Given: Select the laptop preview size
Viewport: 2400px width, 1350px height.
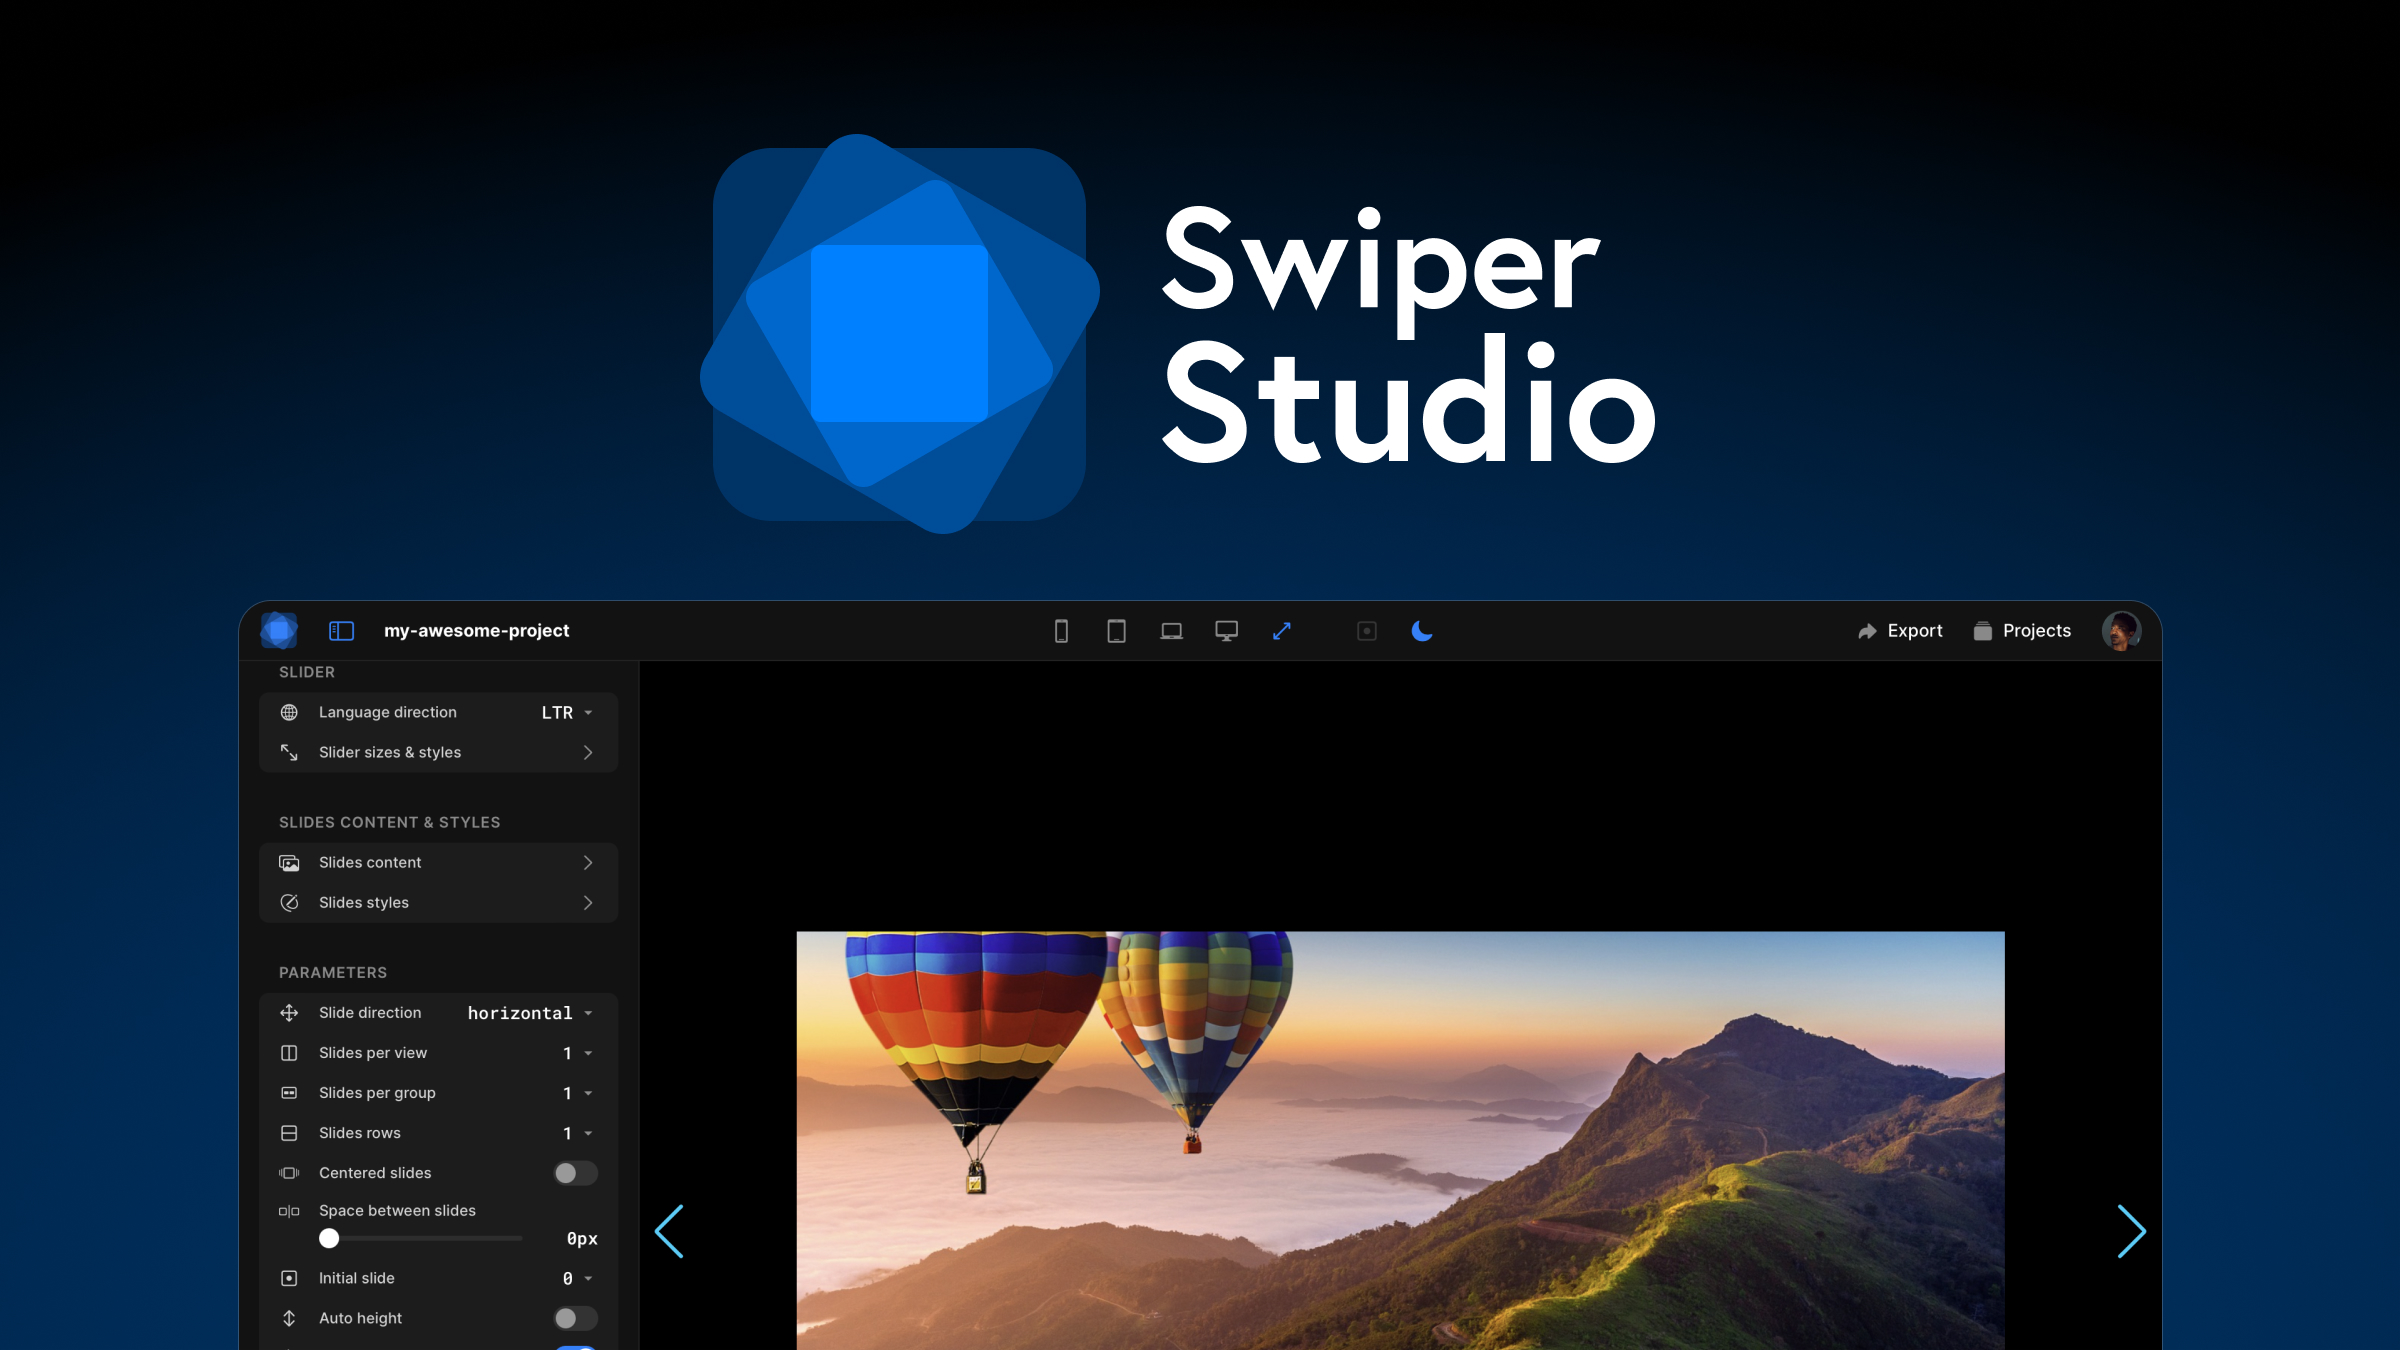Looking at the screenshot, I should point(1171,631).
